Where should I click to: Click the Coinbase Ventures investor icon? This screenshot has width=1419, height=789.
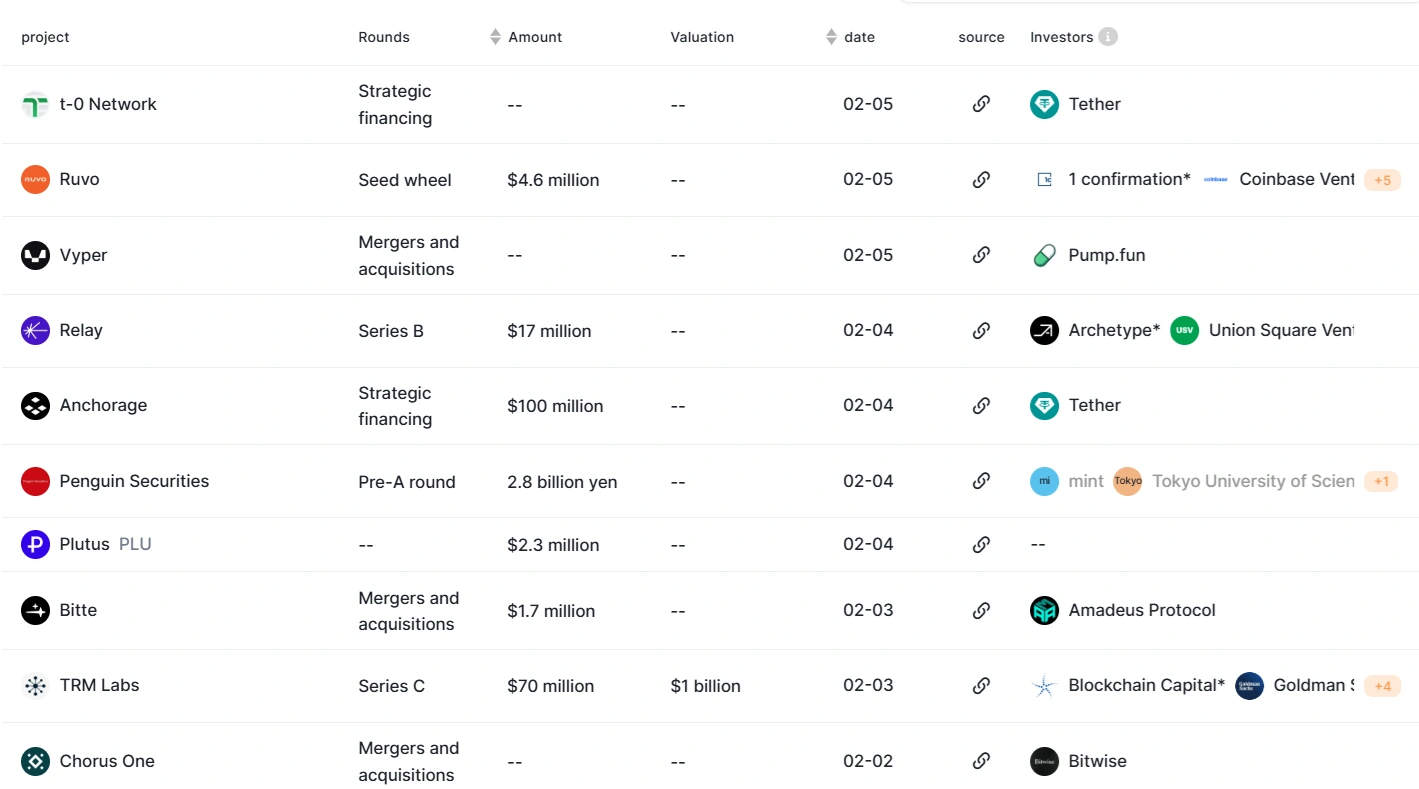coord(1216,179)
